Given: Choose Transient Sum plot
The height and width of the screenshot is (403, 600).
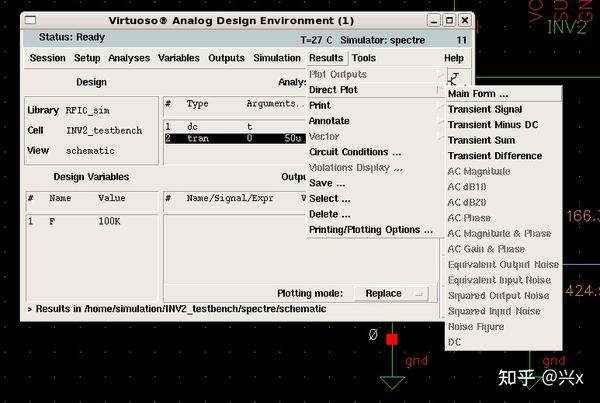Looking at the screenshot, I should point(503,140).
